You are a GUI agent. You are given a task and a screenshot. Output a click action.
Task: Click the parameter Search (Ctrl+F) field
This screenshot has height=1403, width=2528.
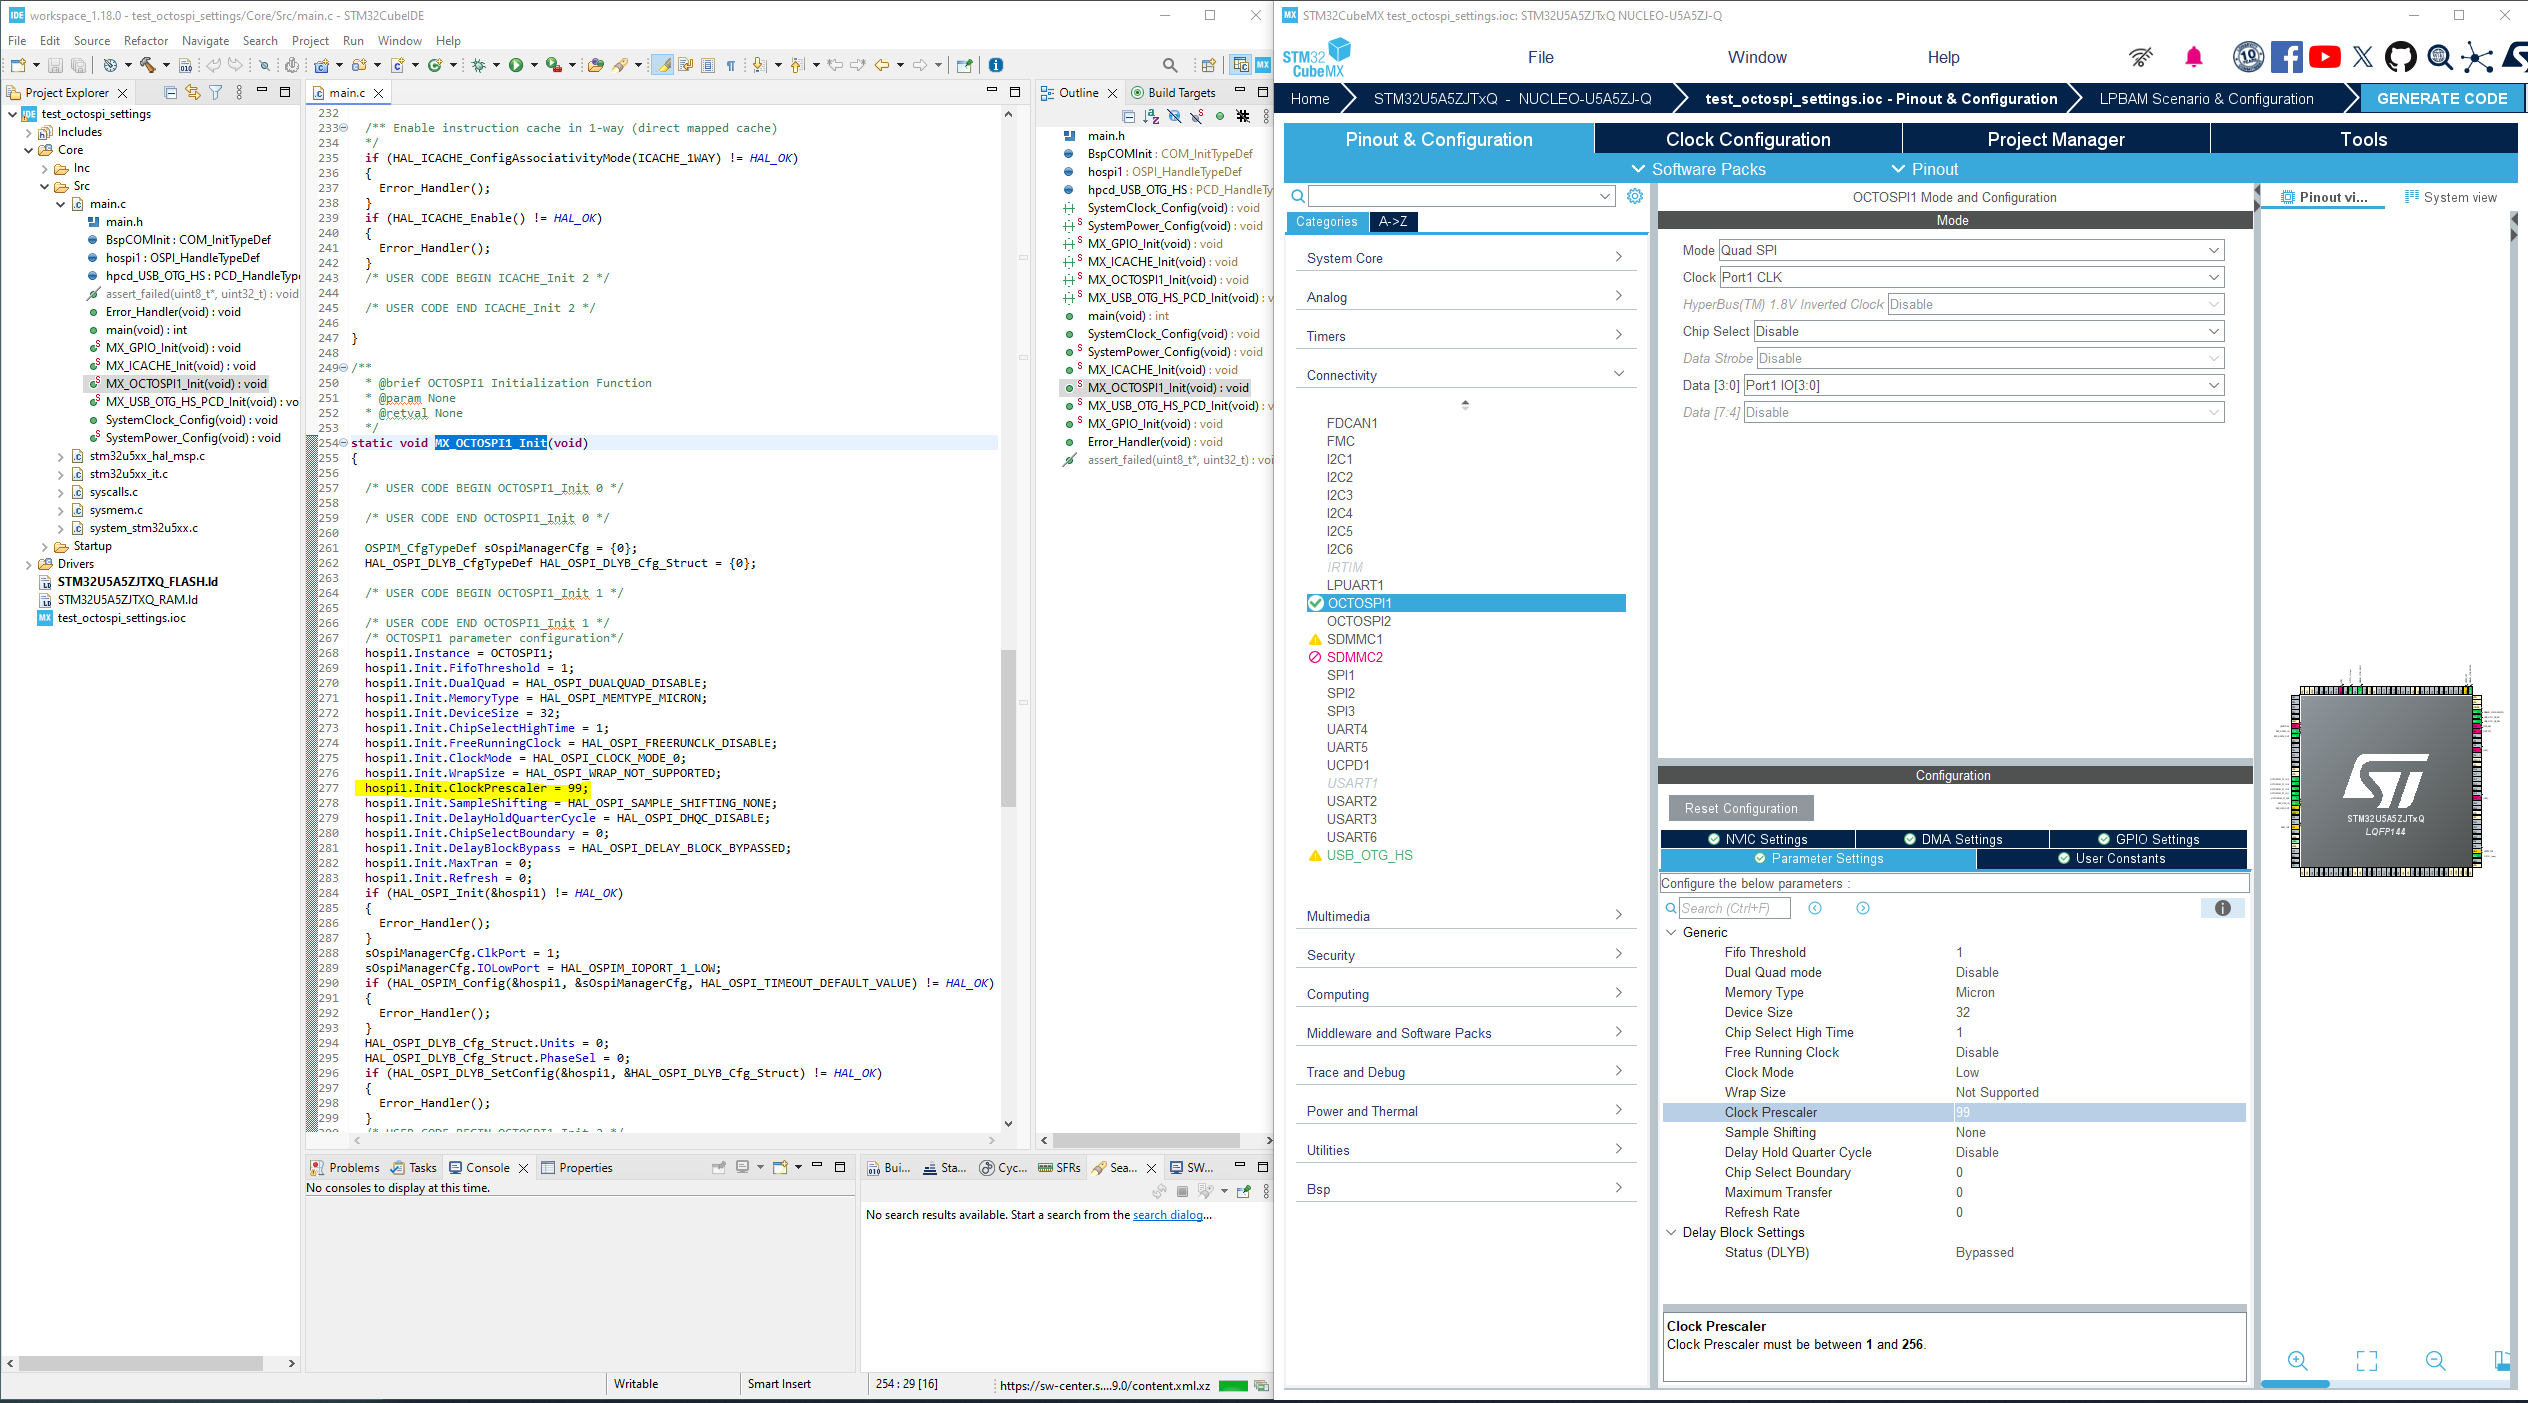(1735, 908)
